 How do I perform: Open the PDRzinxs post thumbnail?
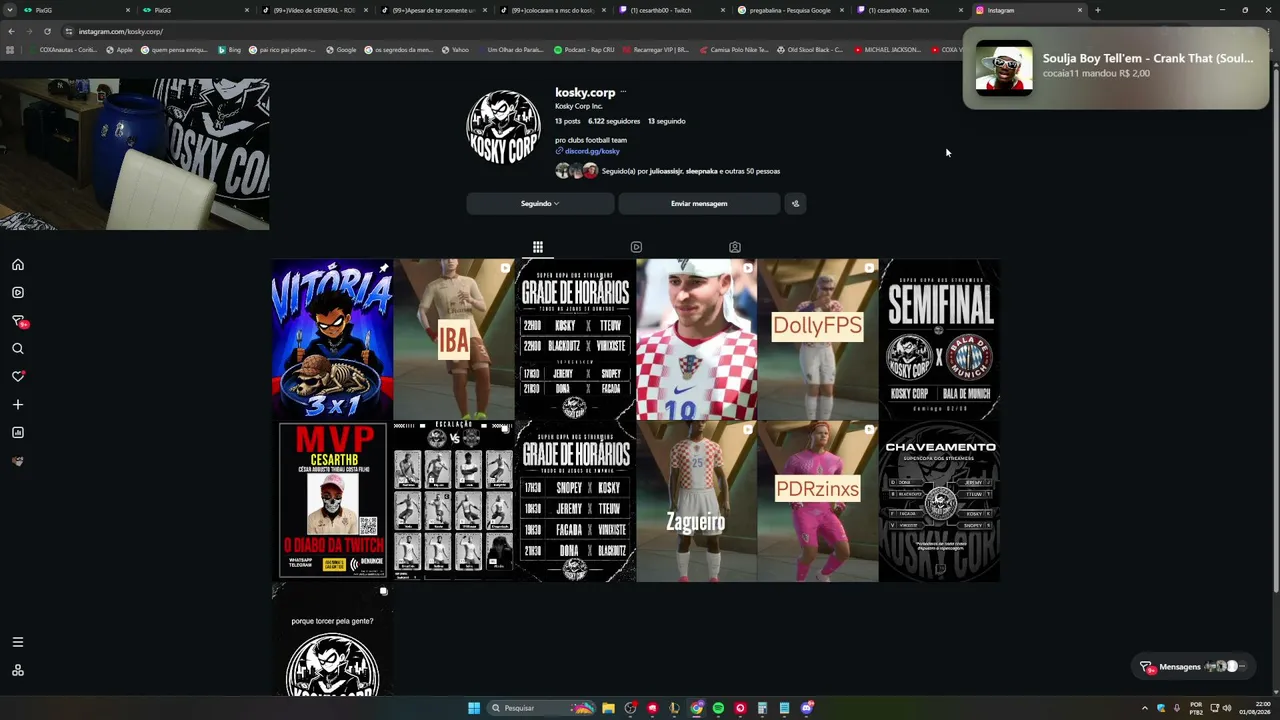click(x=818, y=501)
